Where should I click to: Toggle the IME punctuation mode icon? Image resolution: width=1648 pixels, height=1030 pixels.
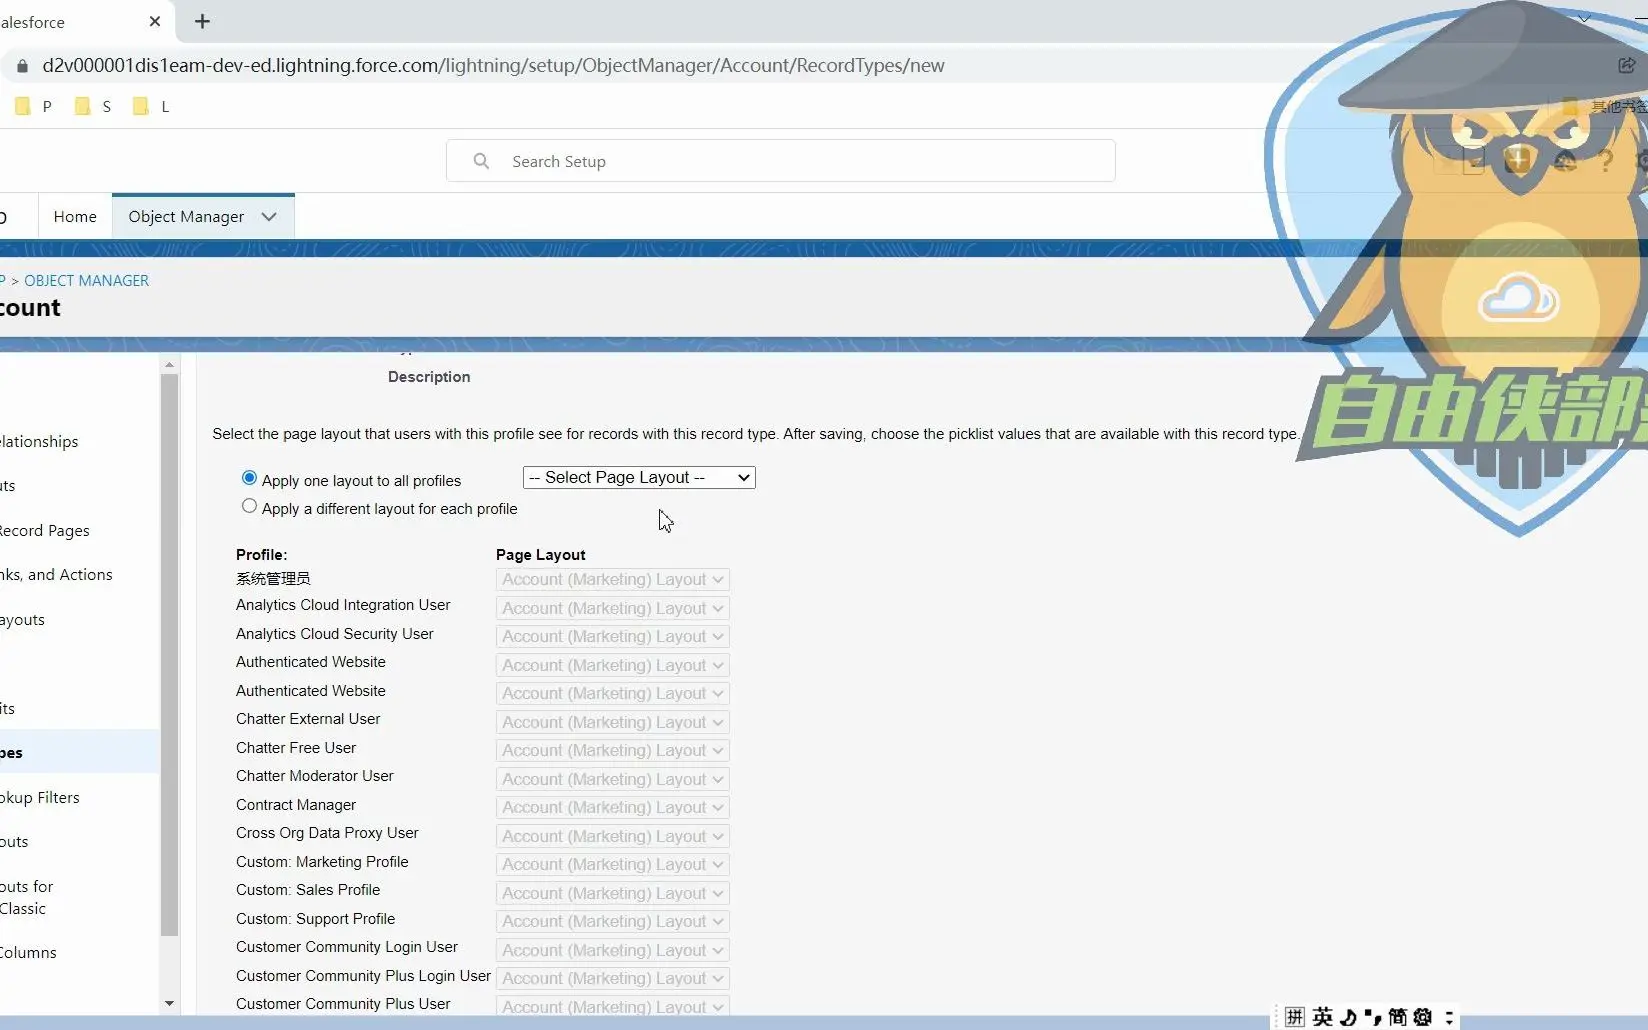pyautogui.click(x=1372, y=1017)
